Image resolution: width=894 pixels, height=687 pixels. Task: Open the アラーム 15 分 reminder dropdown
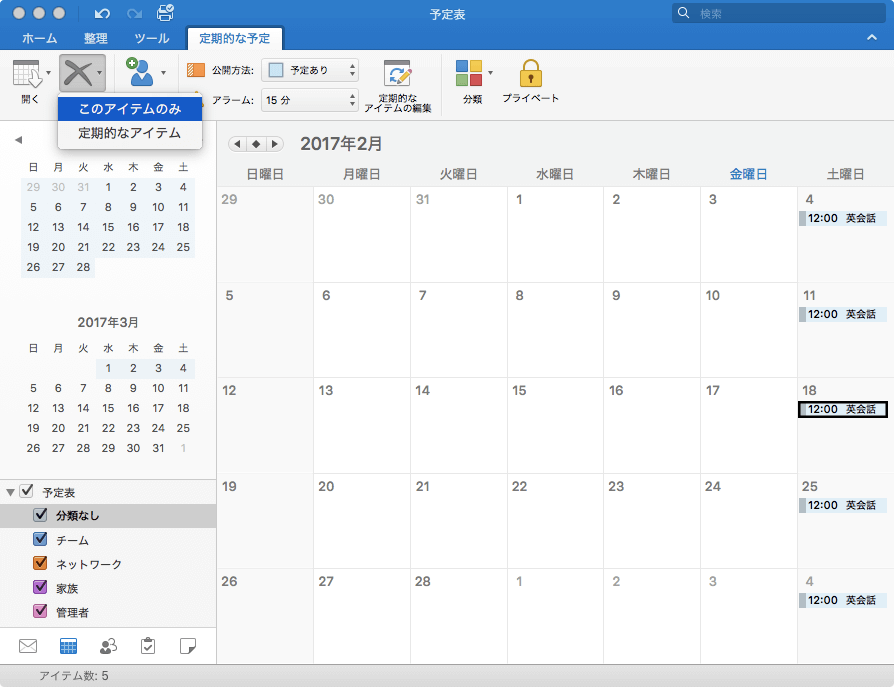coord(310,100)
